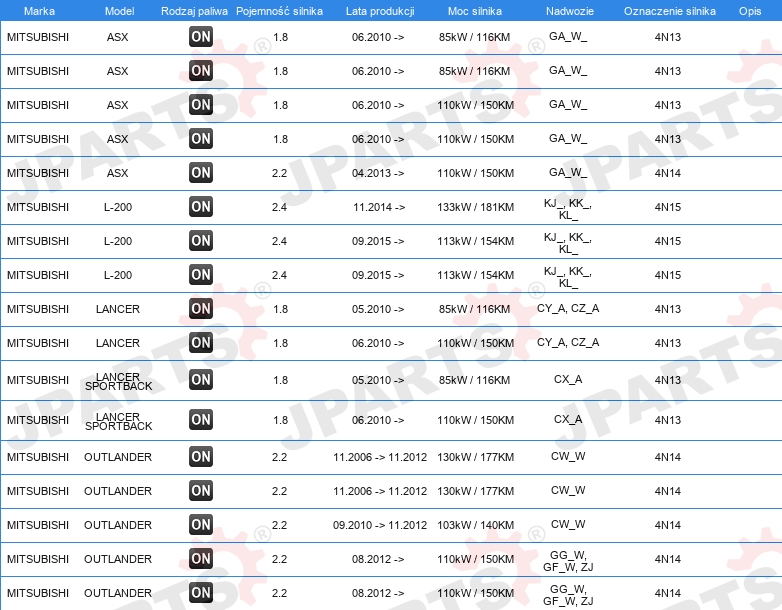782x610 pixels.
Task: Click the Pojemność silnika column header
Action: pos(279,11)
